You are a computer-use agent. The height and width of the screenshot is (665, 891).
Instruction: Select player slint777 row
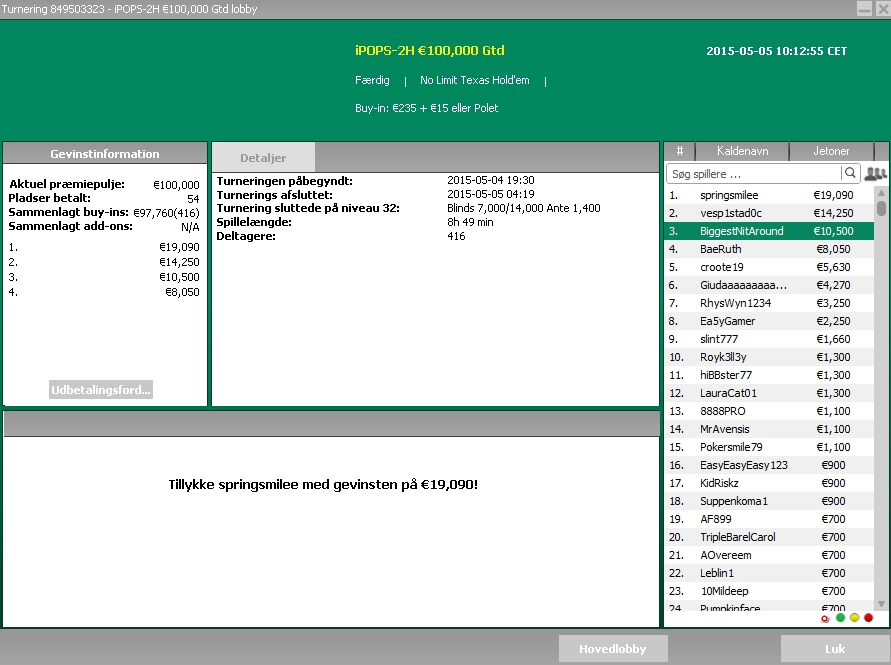769,339
